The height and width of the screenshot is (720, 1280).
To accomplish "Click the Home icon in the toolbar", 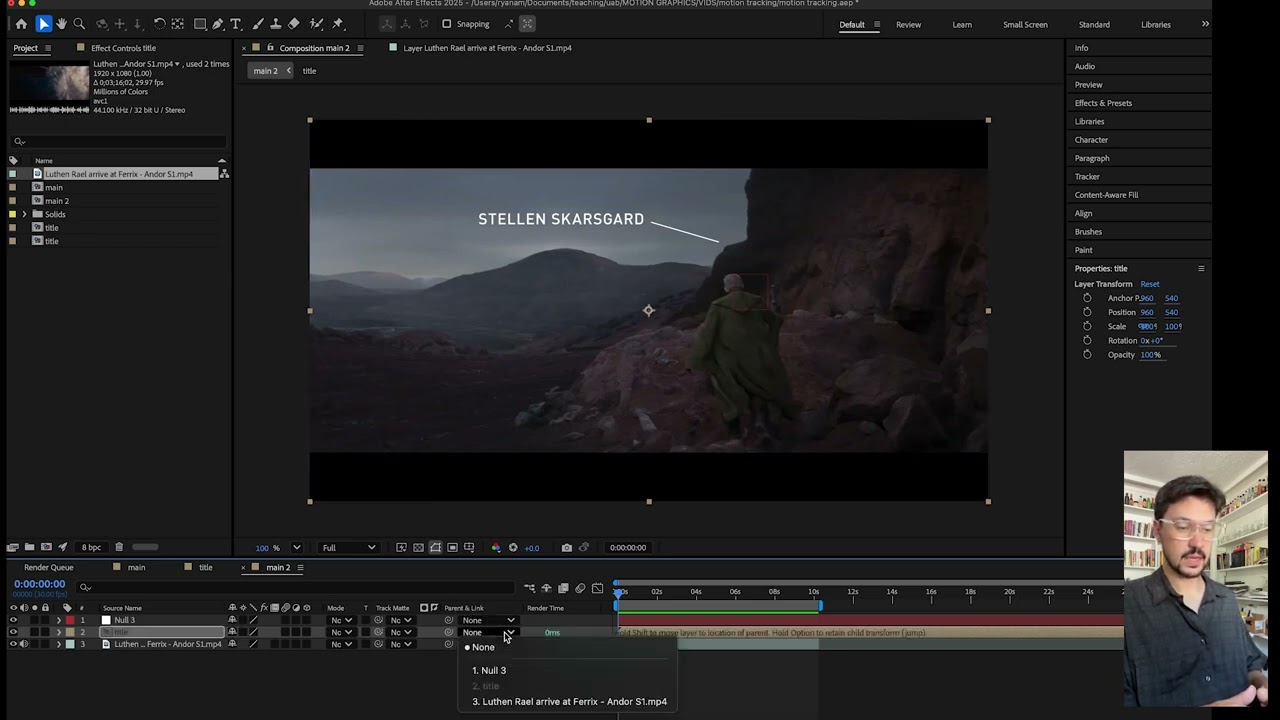I will point(21,24).
